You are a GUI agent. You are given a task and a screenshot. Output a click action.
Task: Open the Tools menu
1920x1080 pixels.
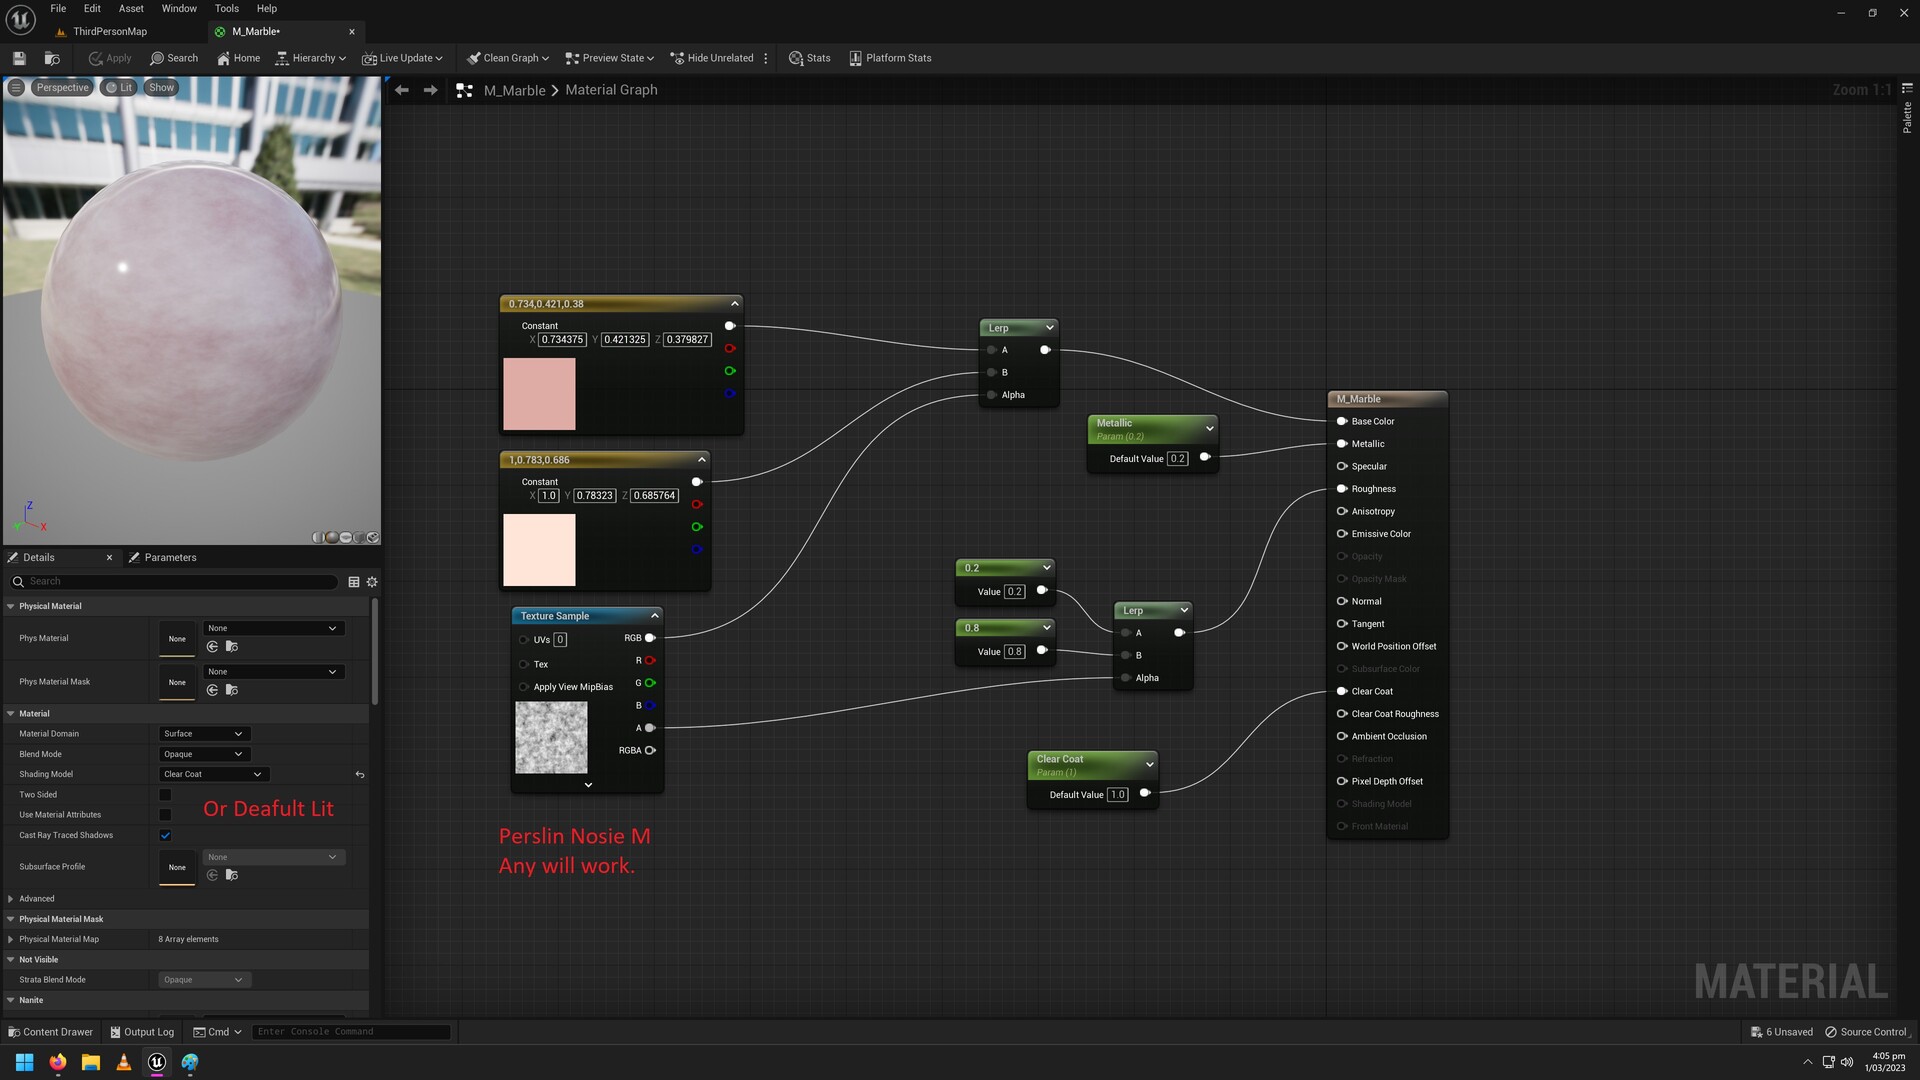point(226,8)
